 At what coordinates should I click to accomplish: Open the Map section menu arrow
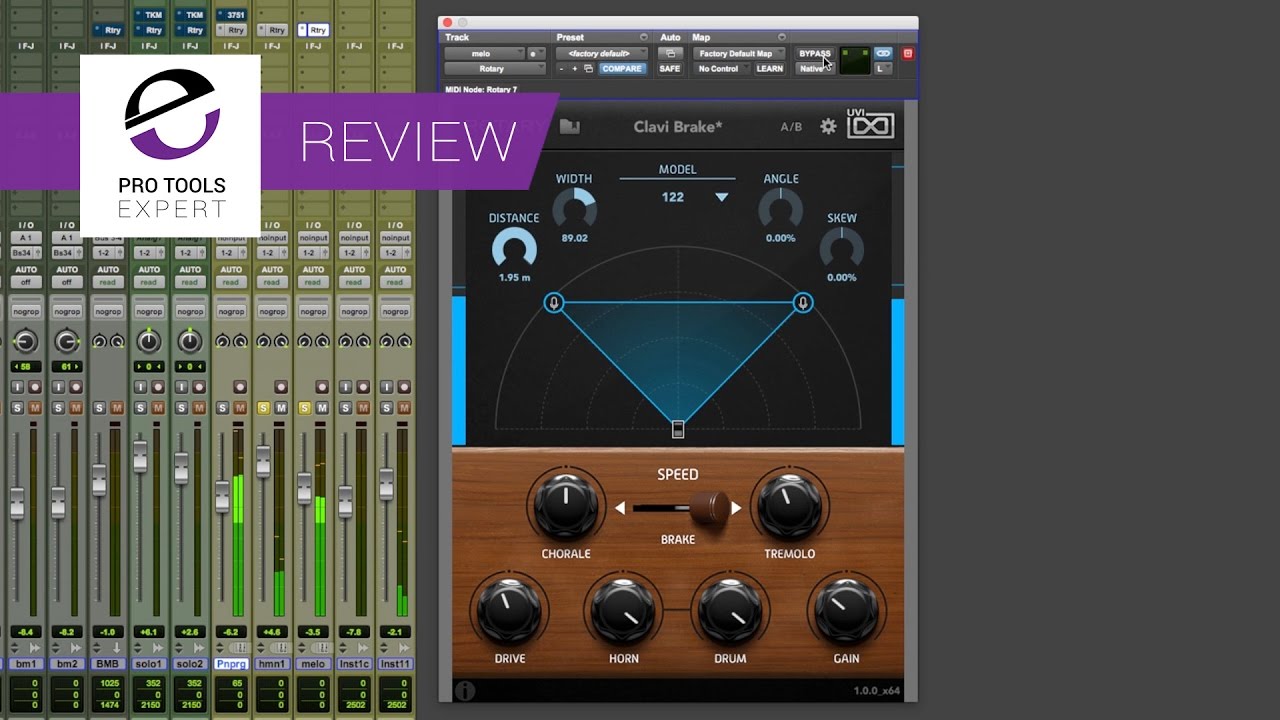click(782, 37)
